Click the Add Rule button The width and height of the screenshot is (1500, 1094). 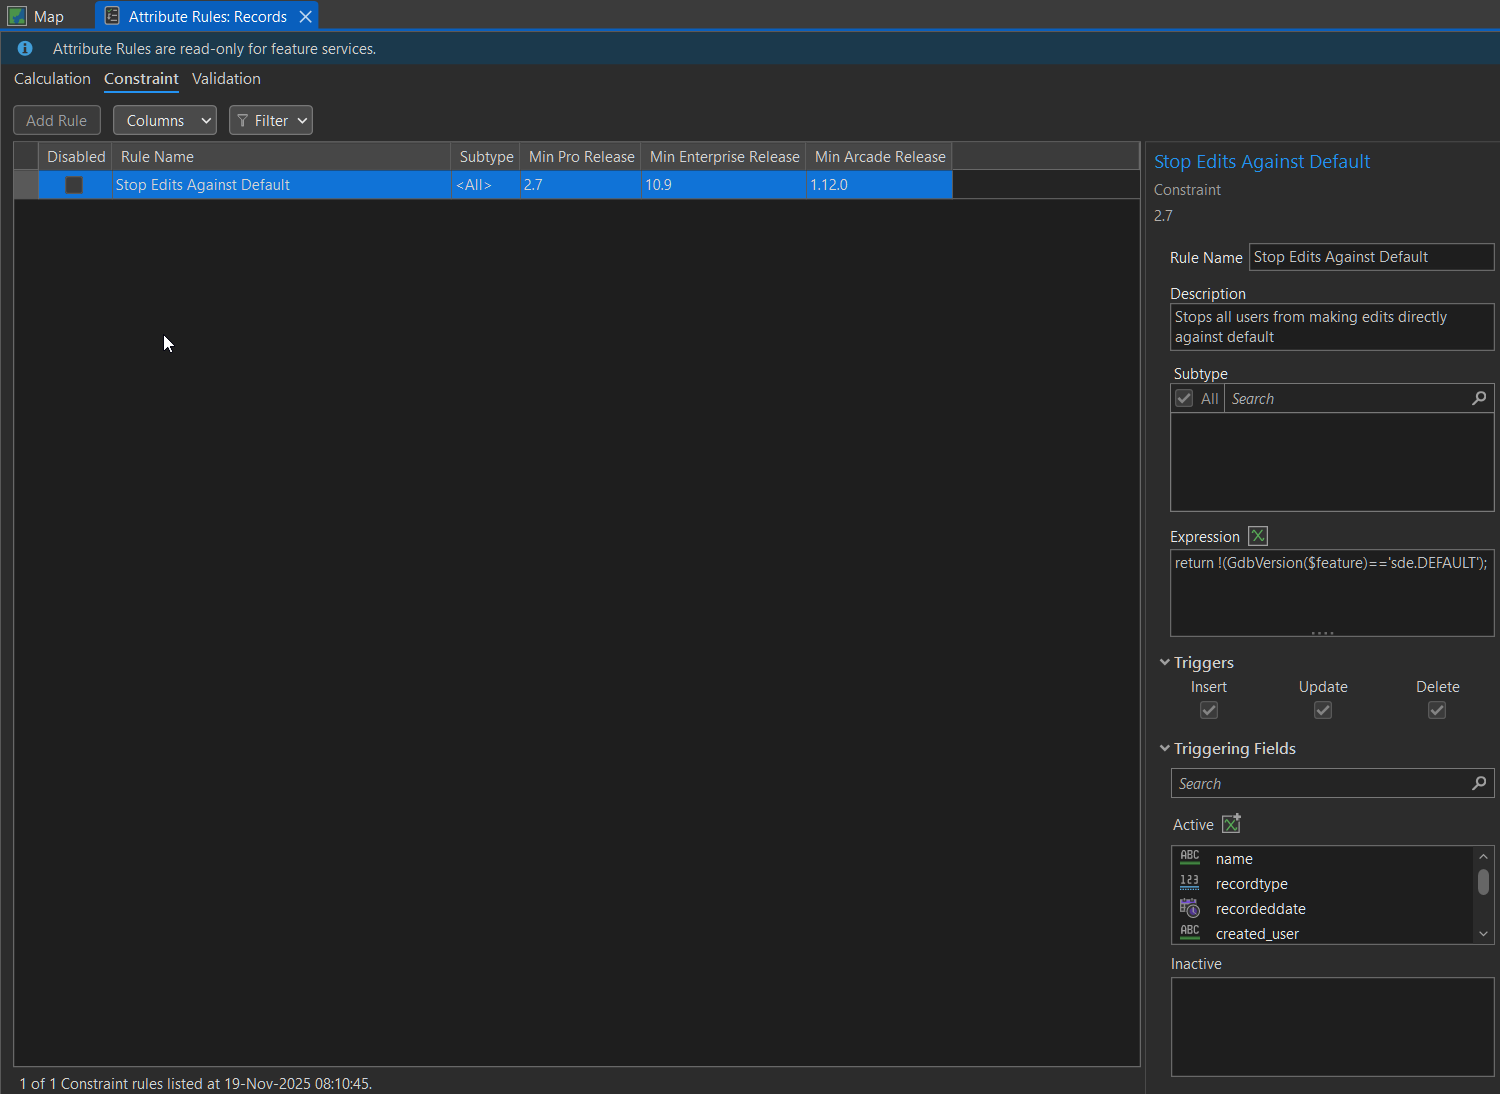57,120
